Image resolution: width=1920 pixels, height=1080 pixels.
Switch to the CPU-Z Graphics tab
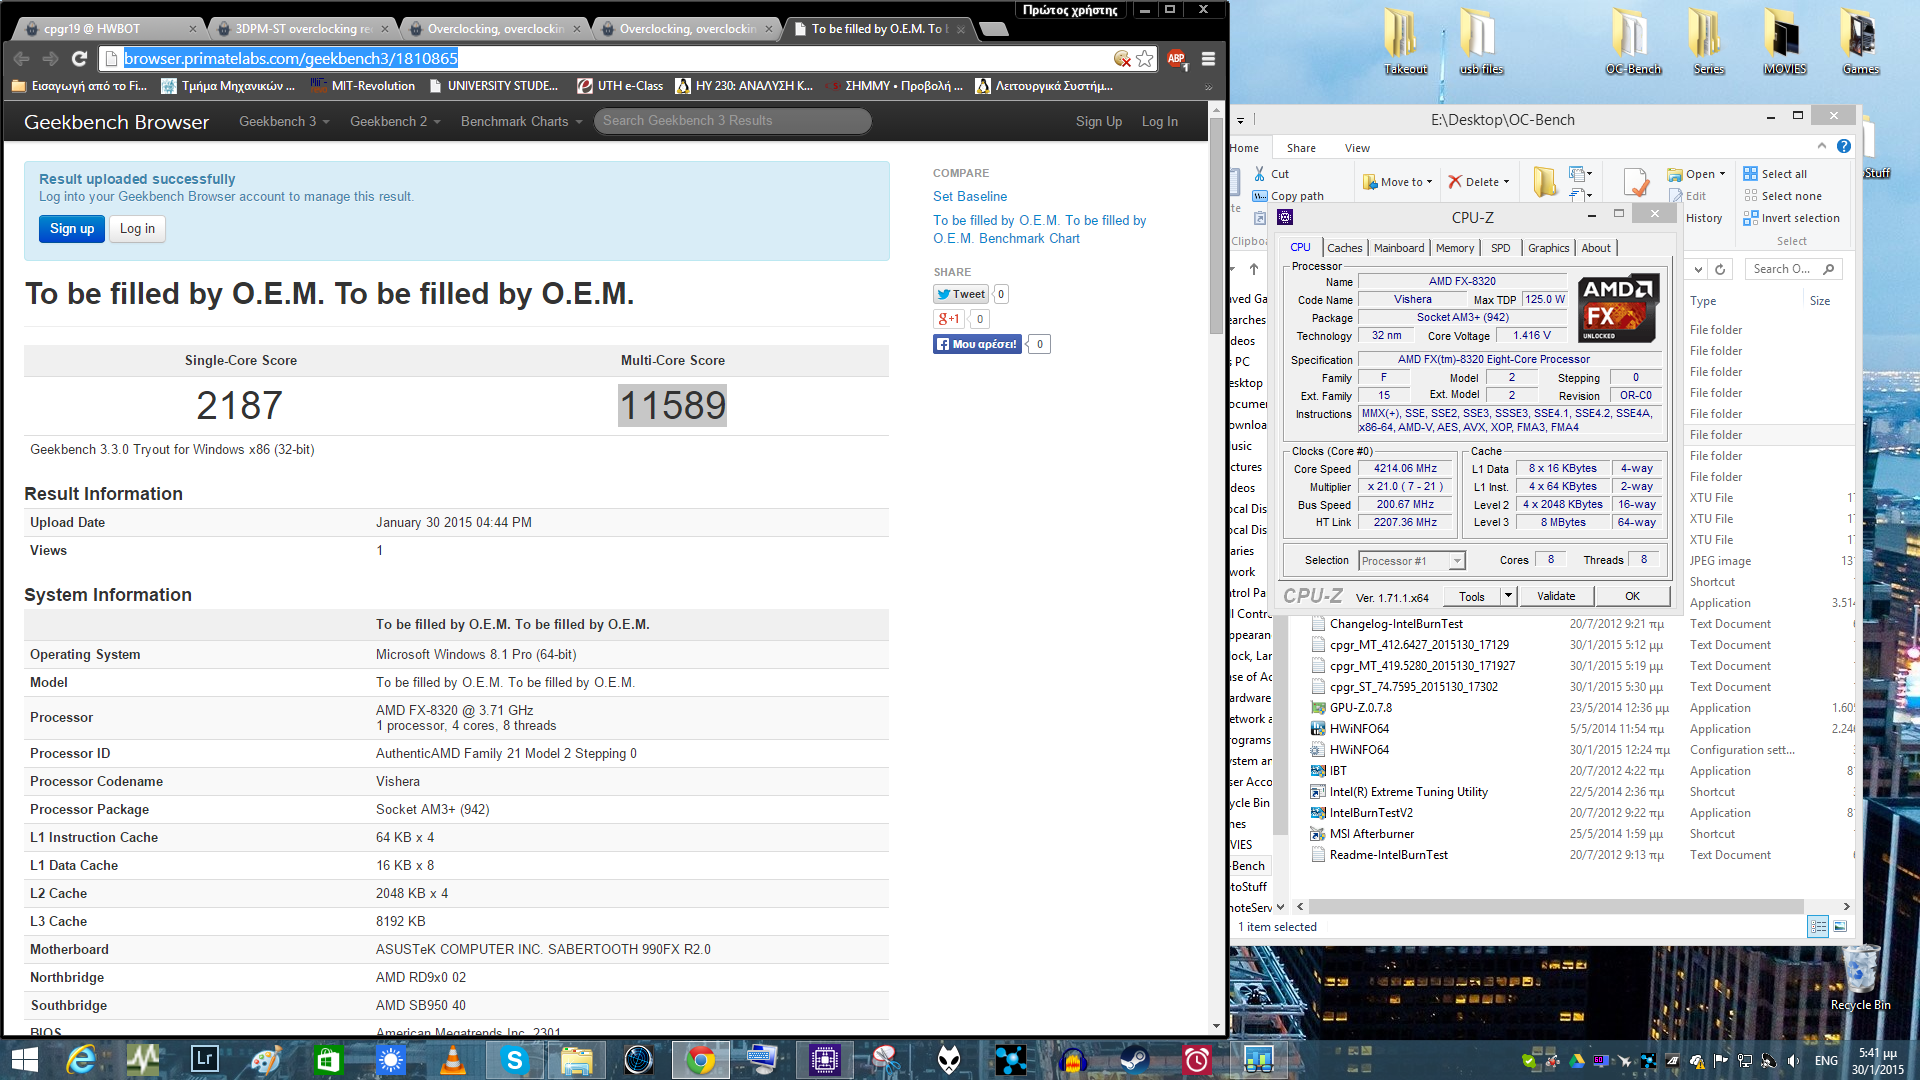click(x=1548, y=248)
